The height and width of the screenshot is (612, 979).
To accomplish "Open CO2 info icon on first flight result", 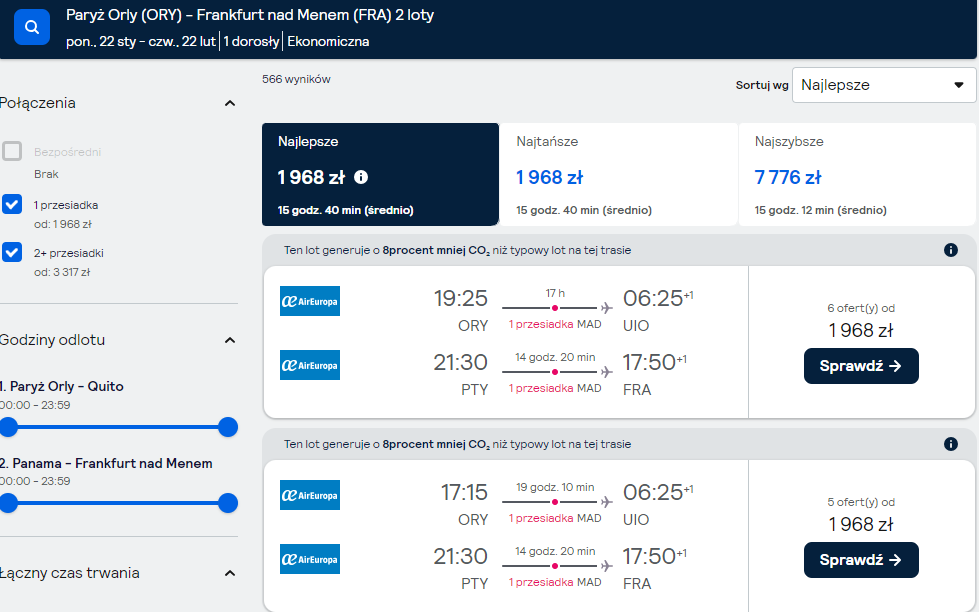I will click(x=950, y=250).
